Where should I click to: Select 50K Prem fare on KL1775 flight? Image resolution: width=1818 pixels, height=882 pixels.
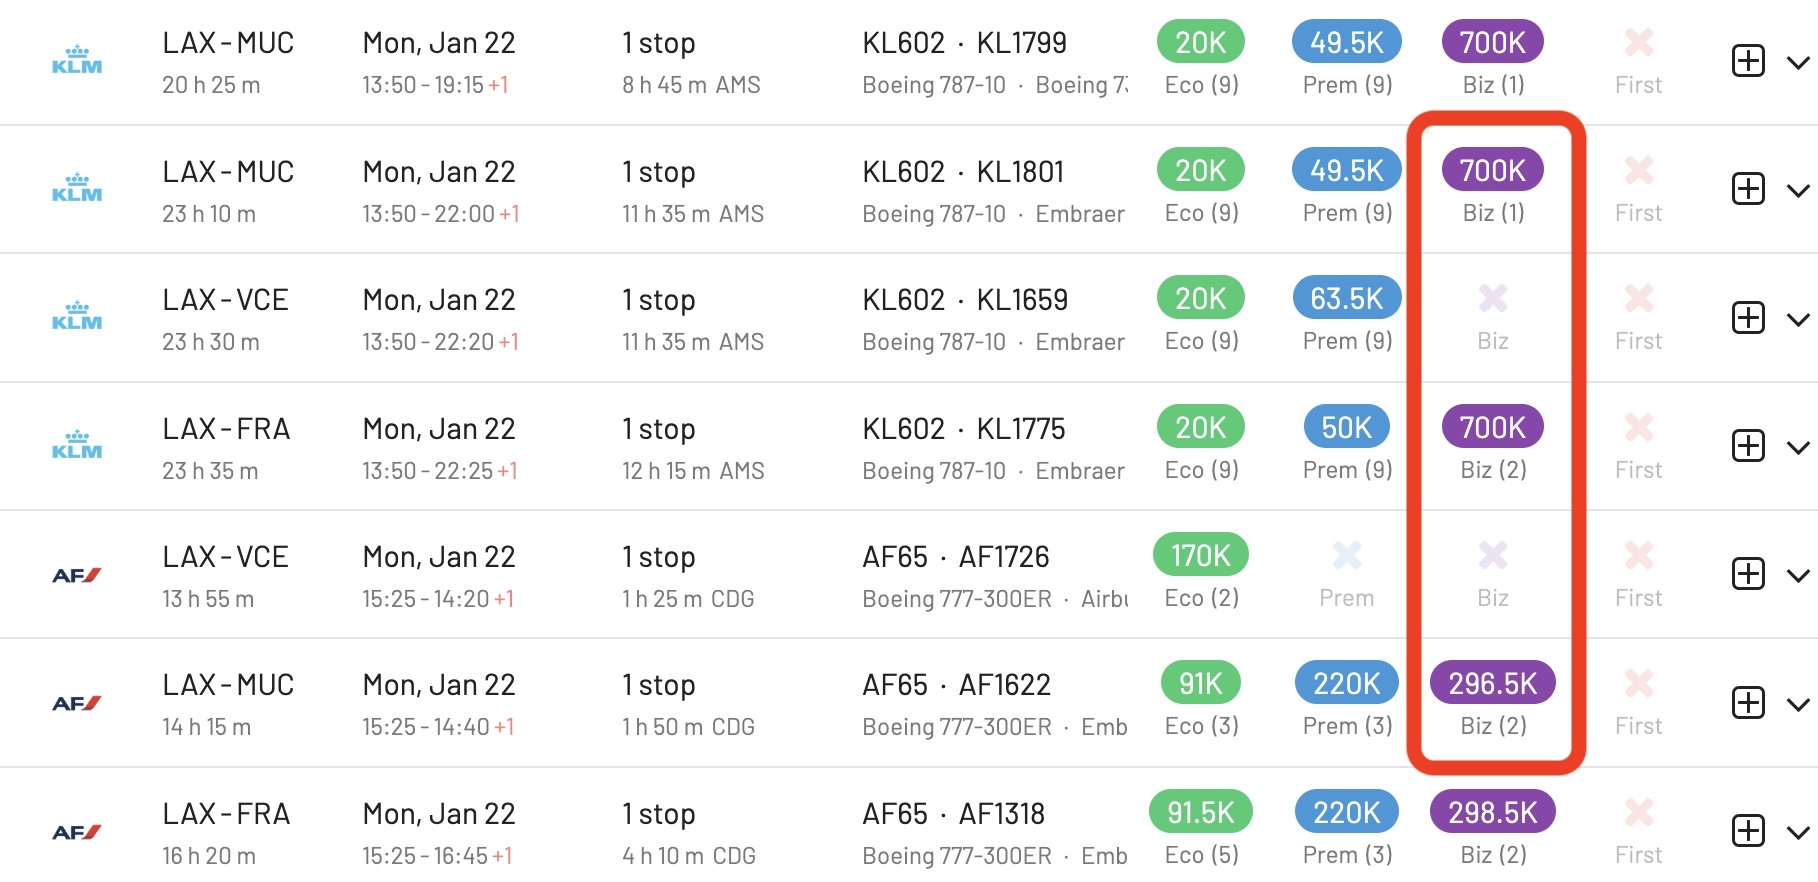[x=1346, y=428]
